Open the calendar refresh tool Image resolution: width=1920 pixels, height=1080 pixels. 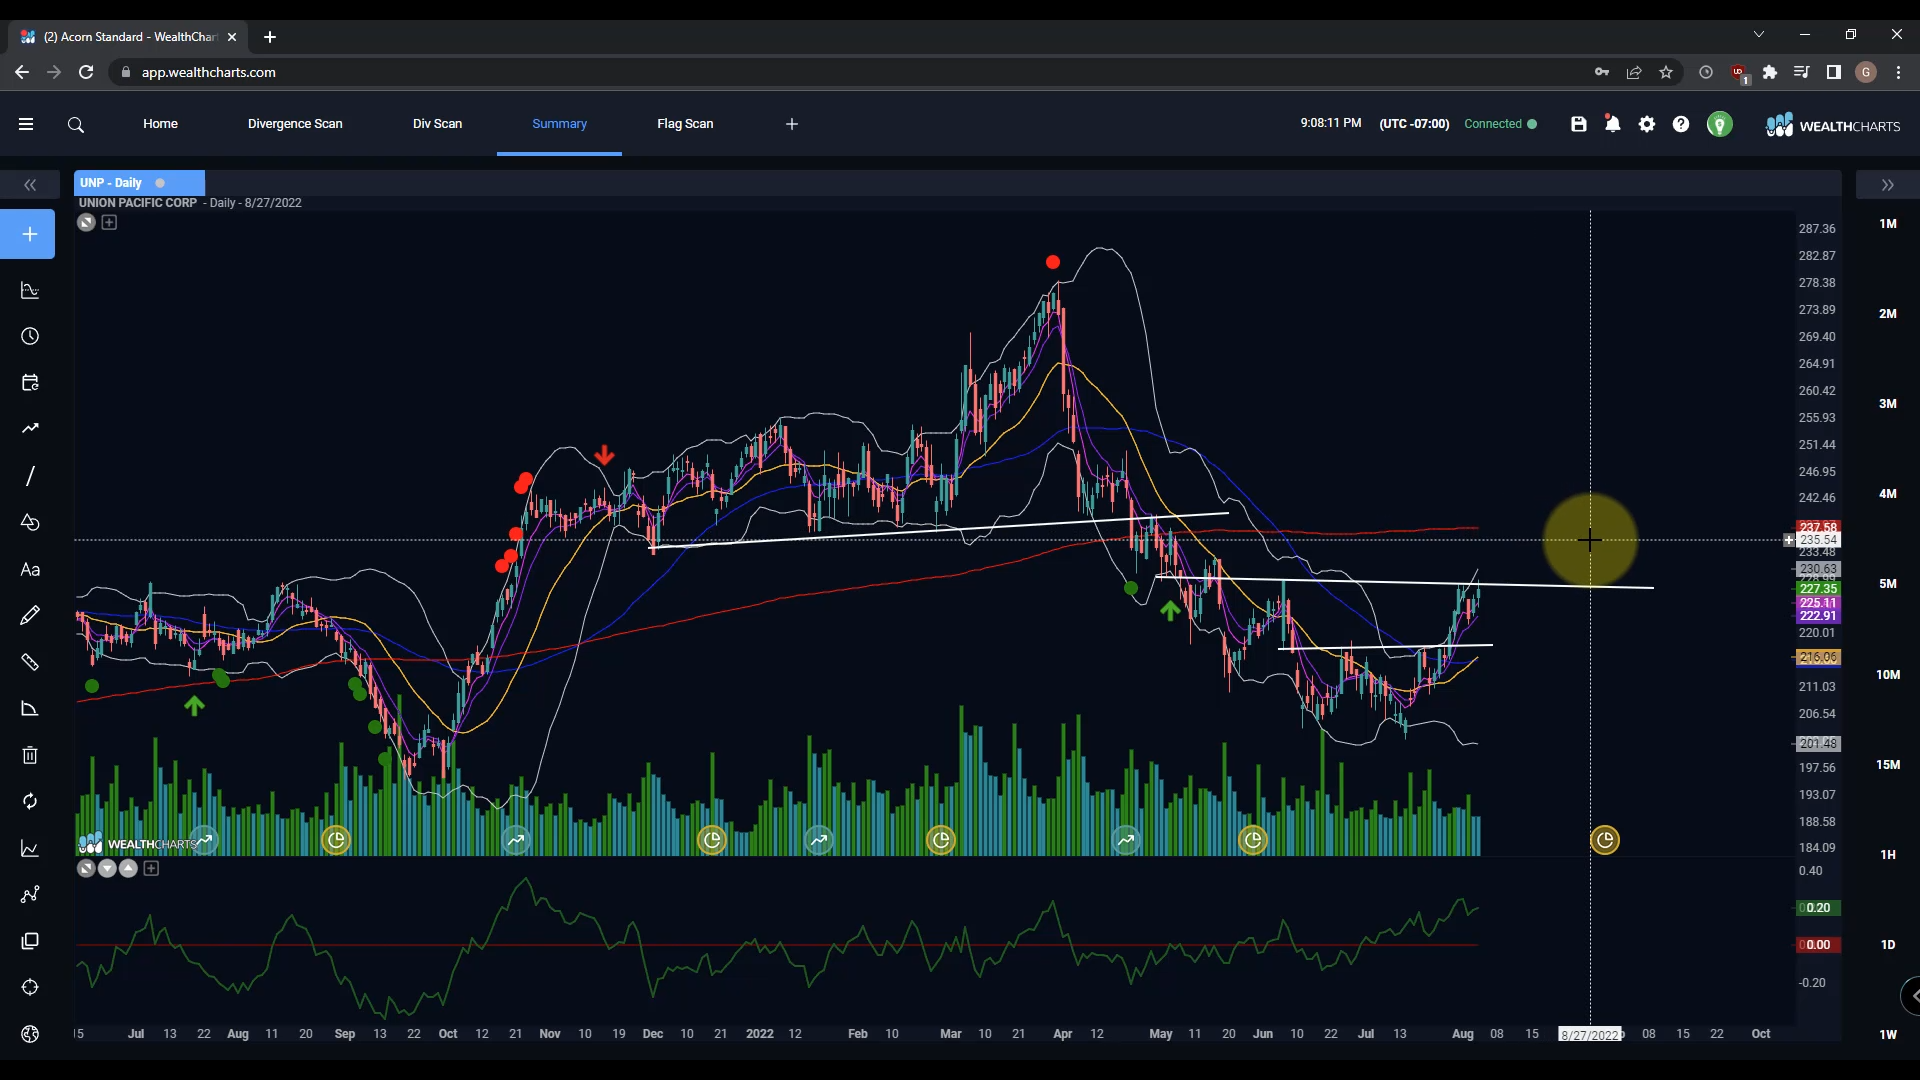[30, 383]
